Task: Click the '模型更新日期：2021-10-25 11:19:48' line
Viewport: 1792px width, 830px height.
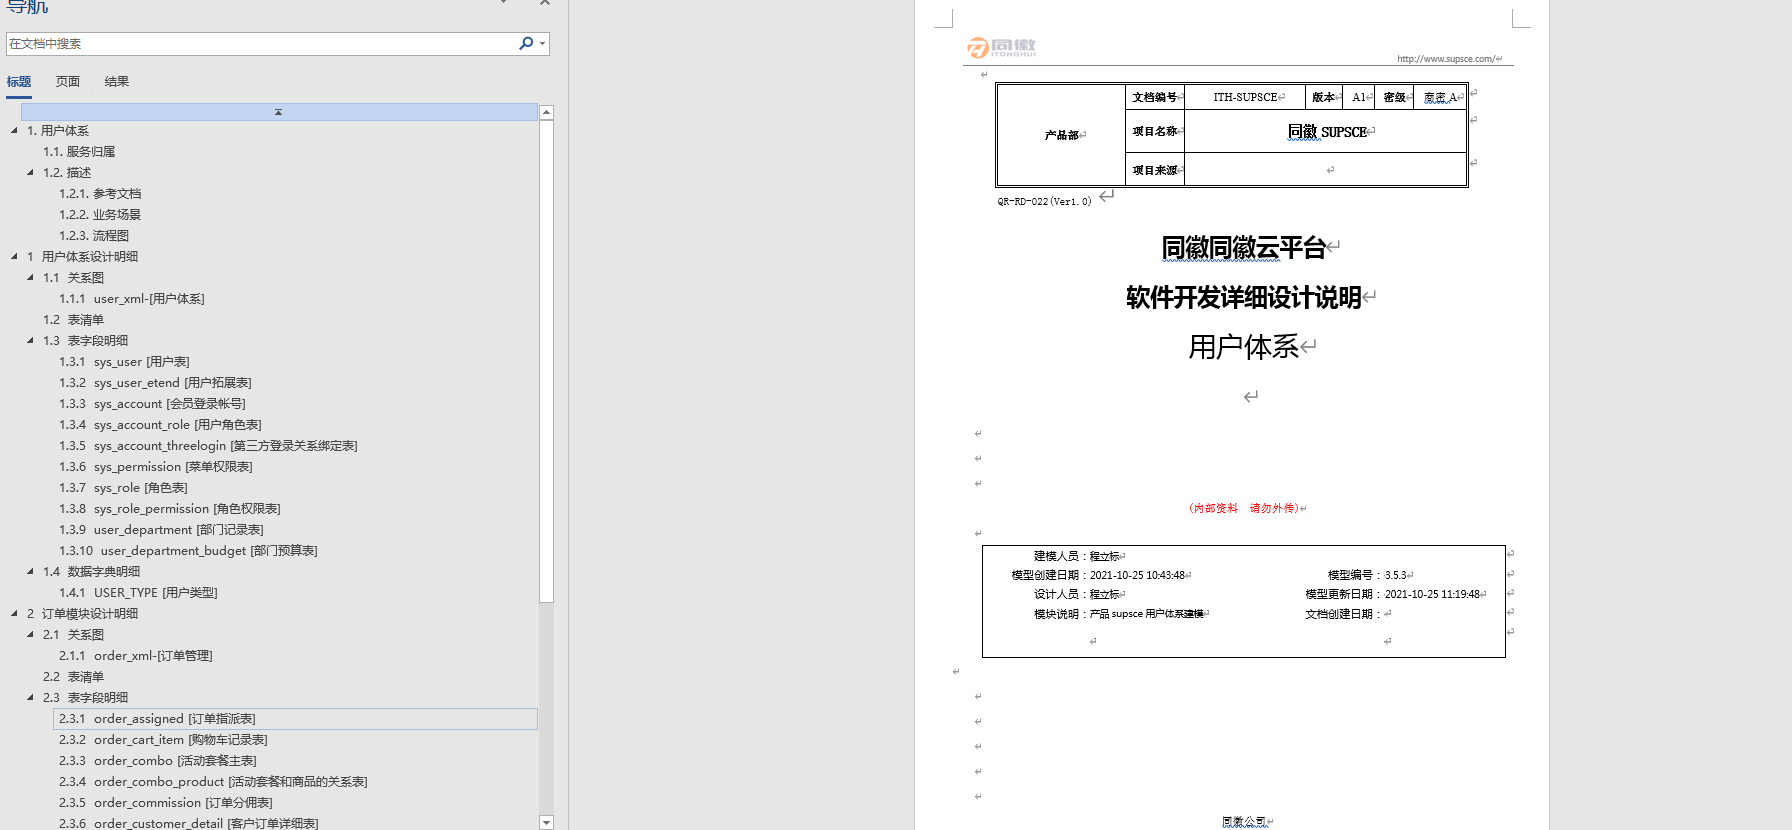Action: pos(1393,594)
